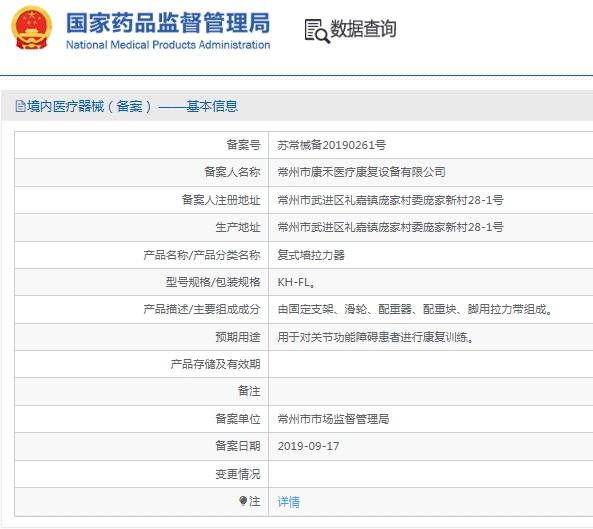Click the 境内医疗器械（备案）基本信息 heading

pyautogui.click(x=132, y=106)
